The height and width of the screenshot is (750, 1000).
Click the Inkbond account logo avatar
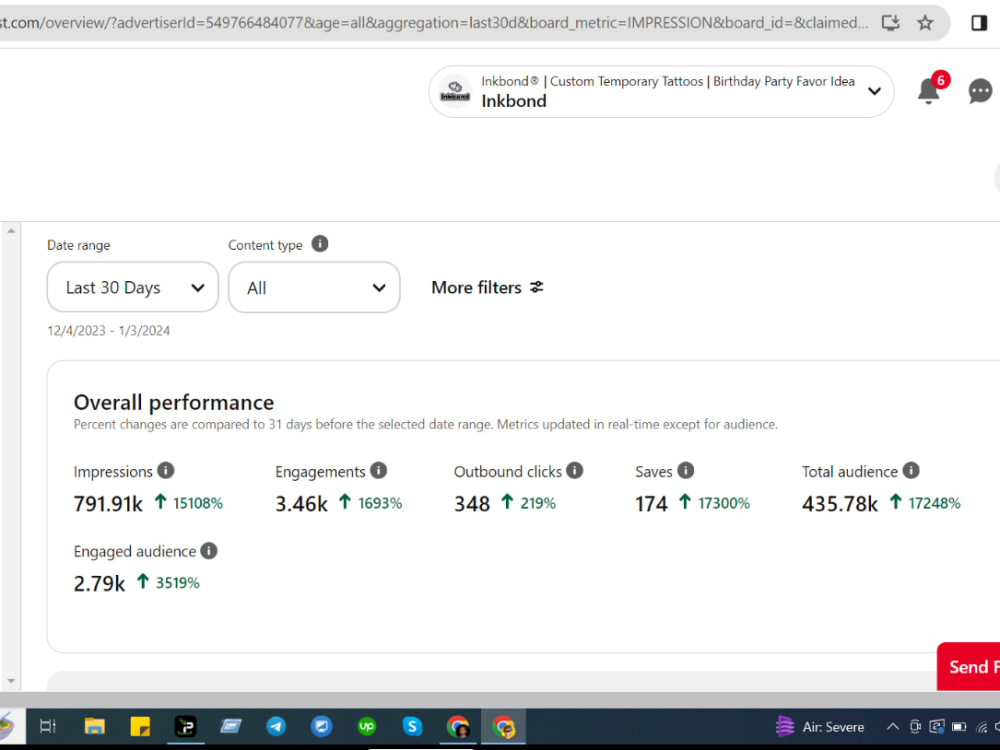pos(455,91)
